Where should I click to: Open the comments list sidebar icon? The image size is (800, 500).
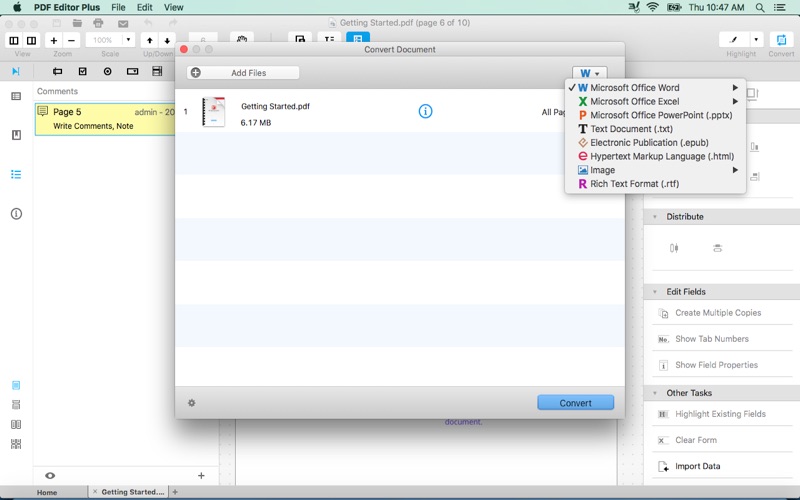pos(16,174)
